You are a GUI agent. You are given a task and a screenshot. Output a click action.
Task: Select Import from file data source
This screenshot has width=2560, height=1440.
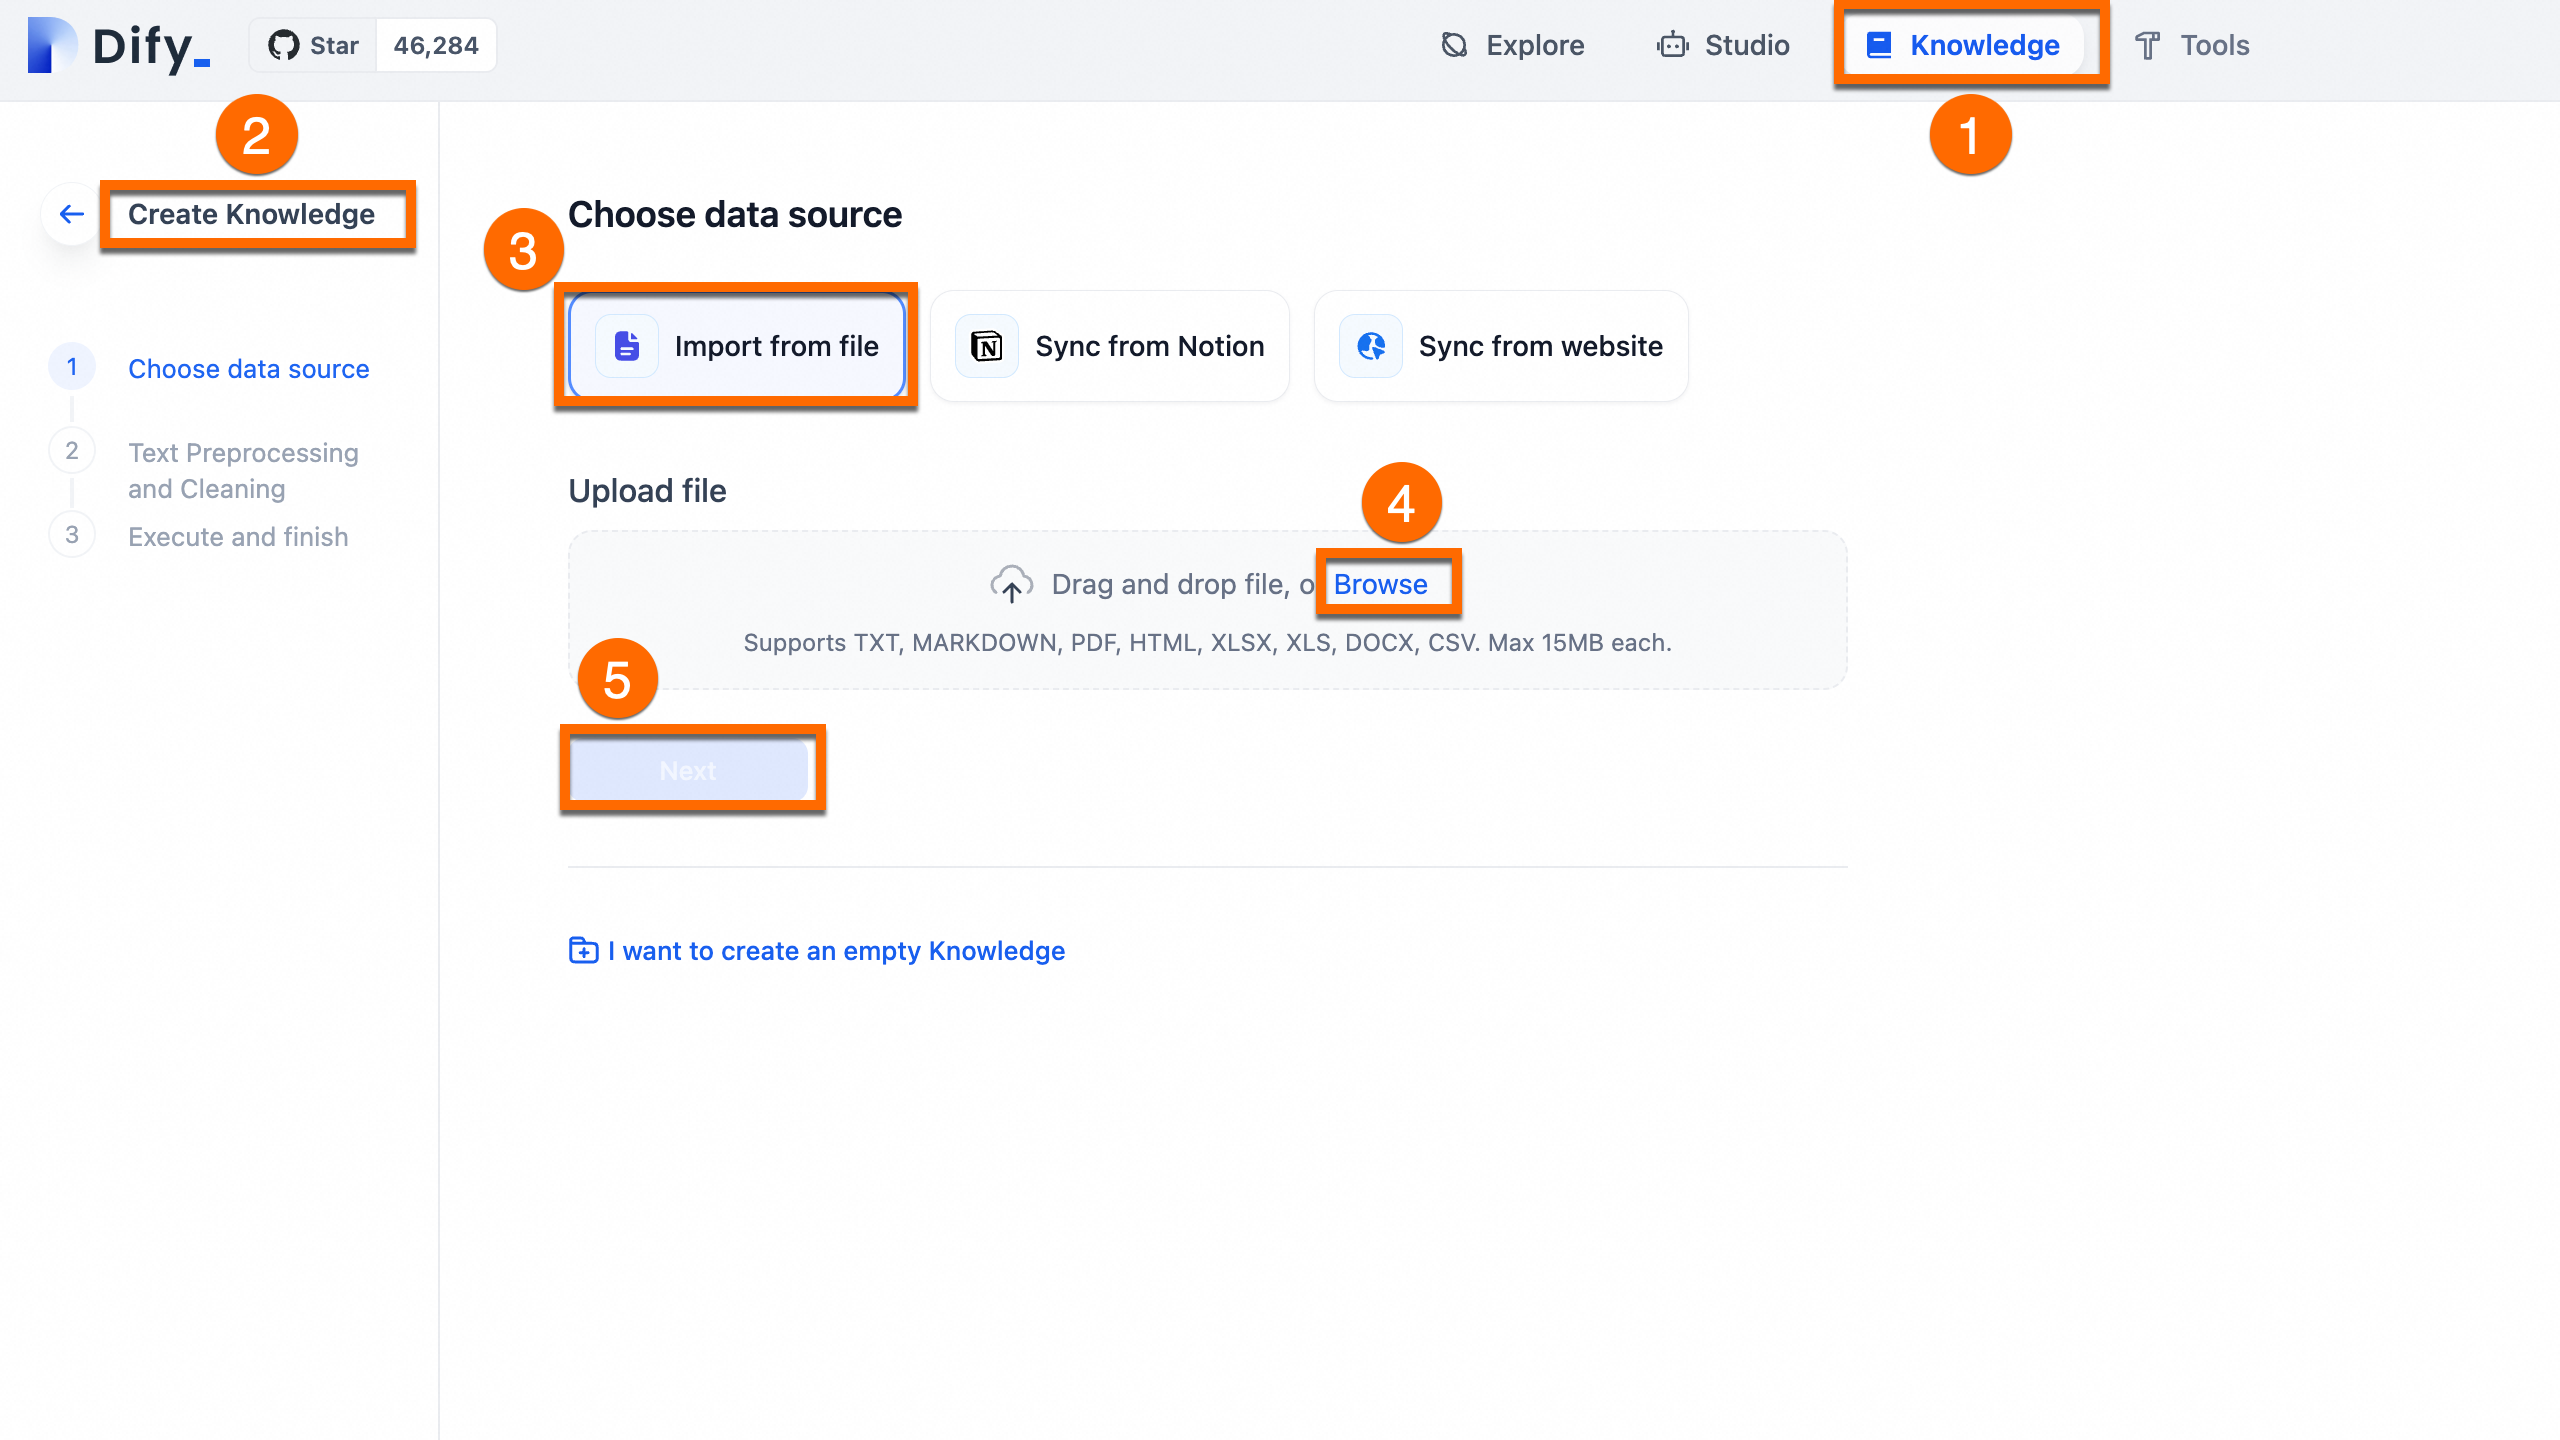(x=737, y=346)
